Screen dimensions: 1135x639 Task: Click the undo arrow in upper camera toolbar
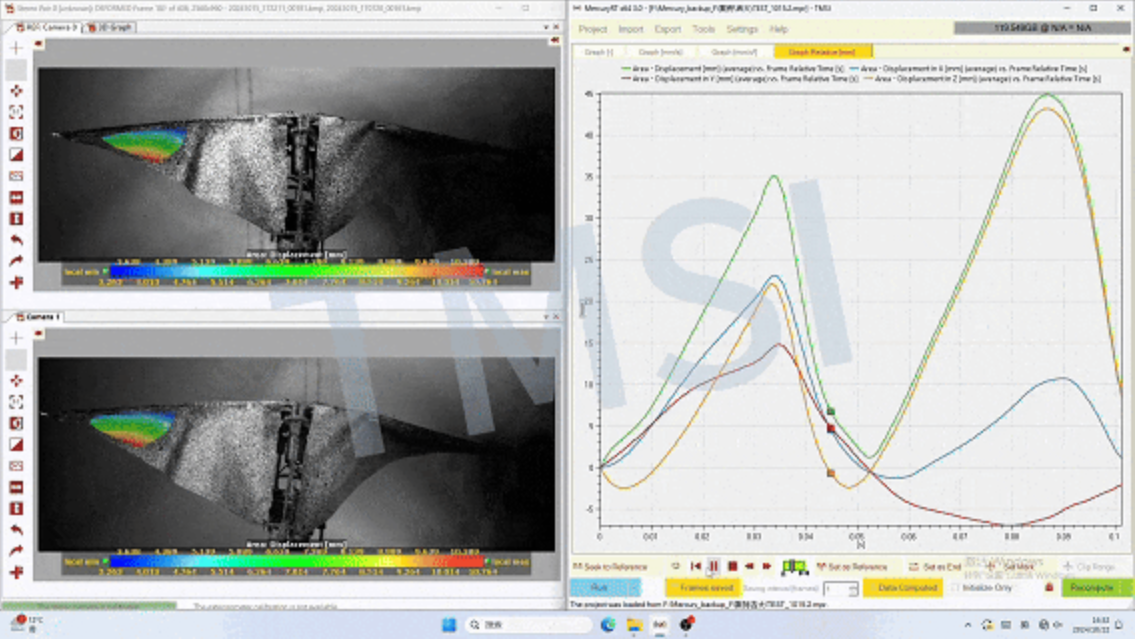point(16,240)
